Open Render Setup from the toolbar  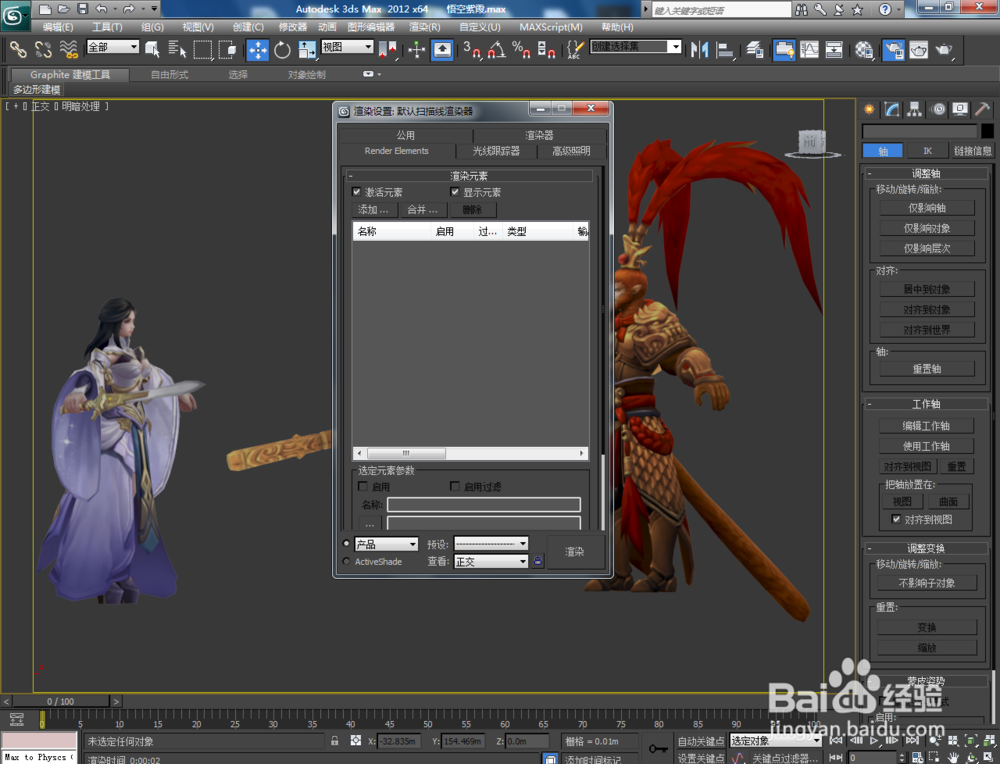(x=893, y=50)
